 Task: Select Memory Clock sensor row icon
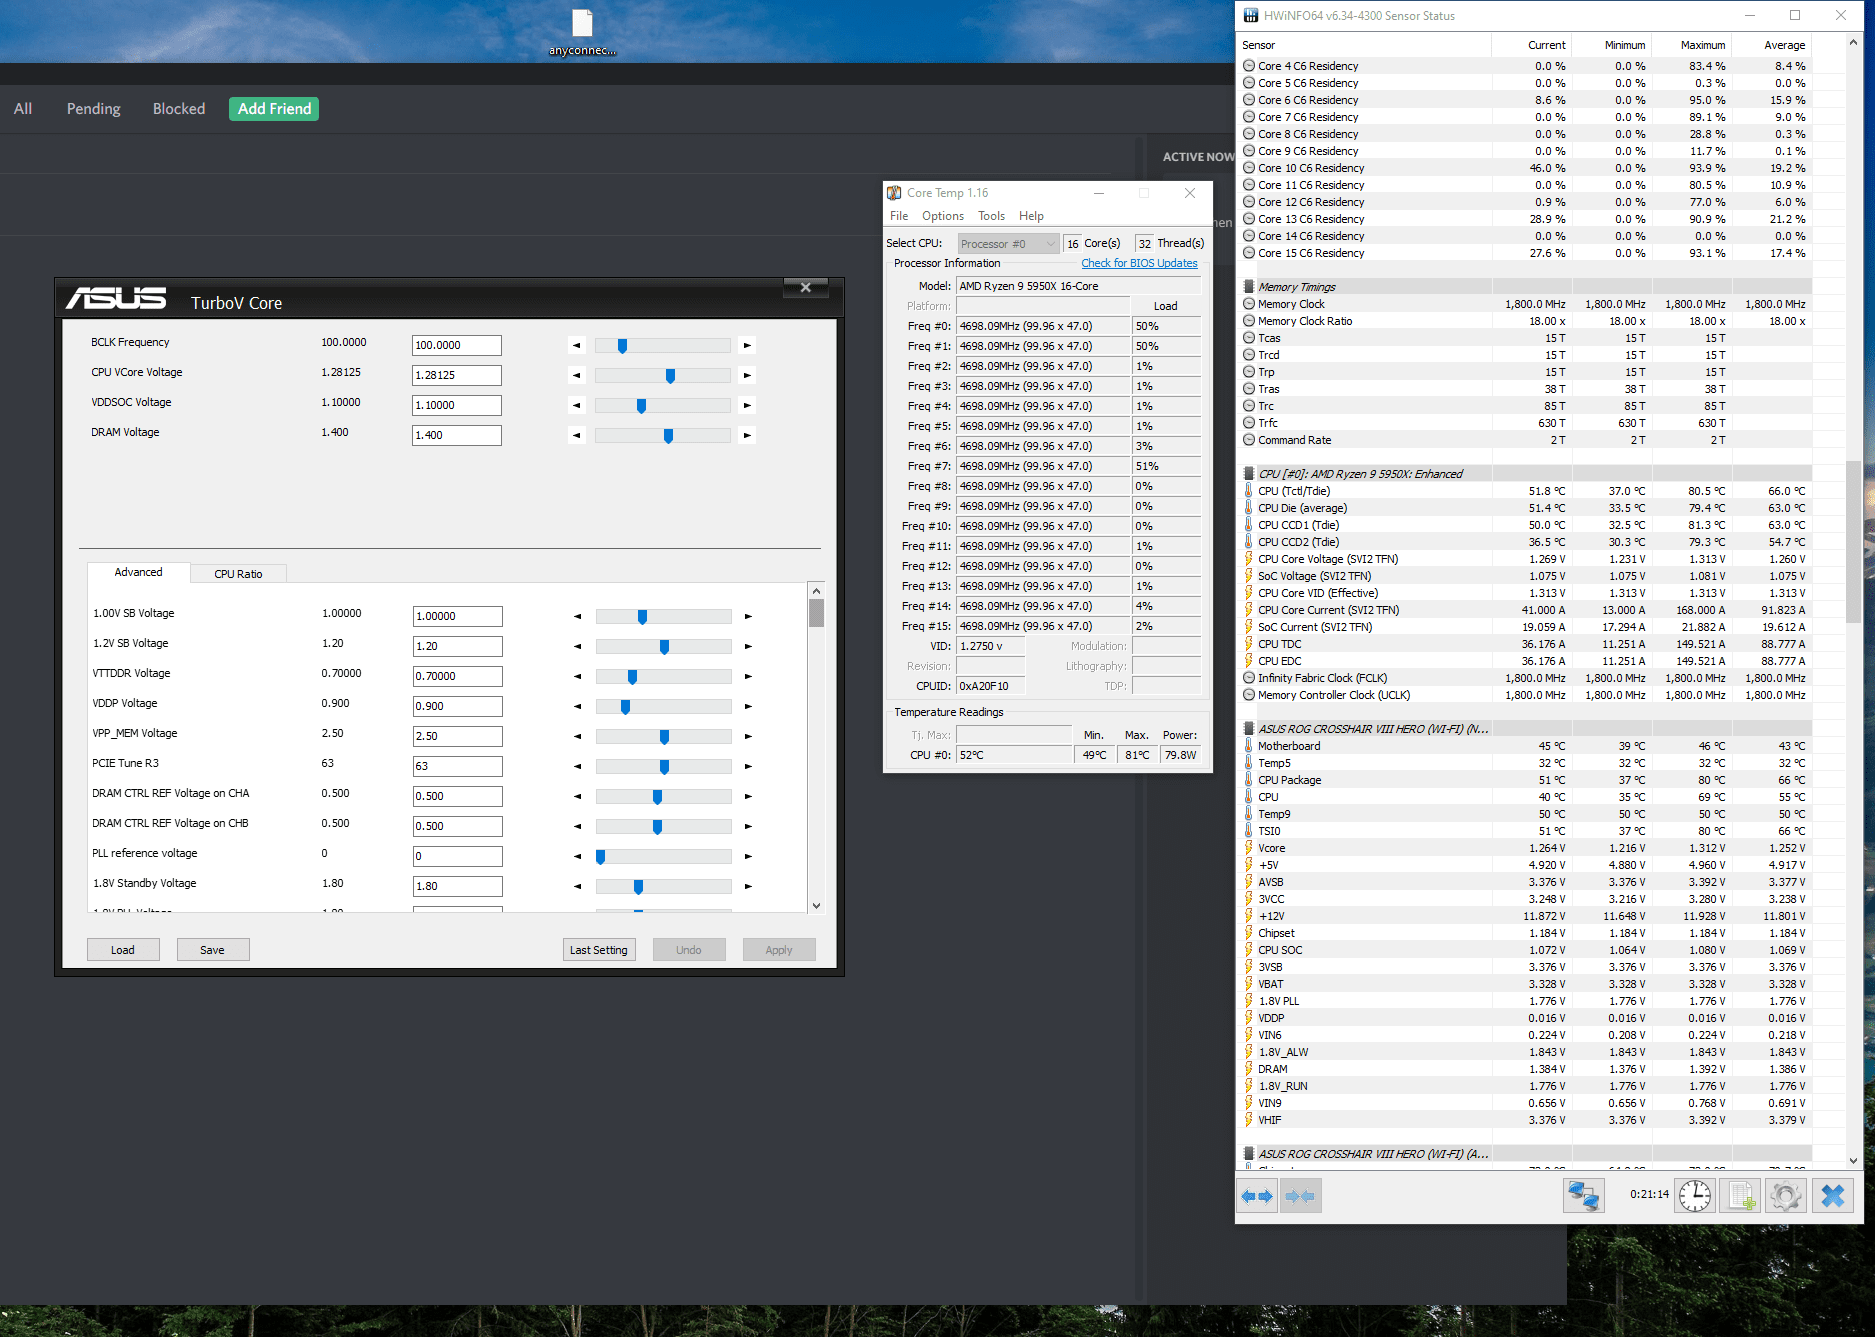[x=1249, y=304]
